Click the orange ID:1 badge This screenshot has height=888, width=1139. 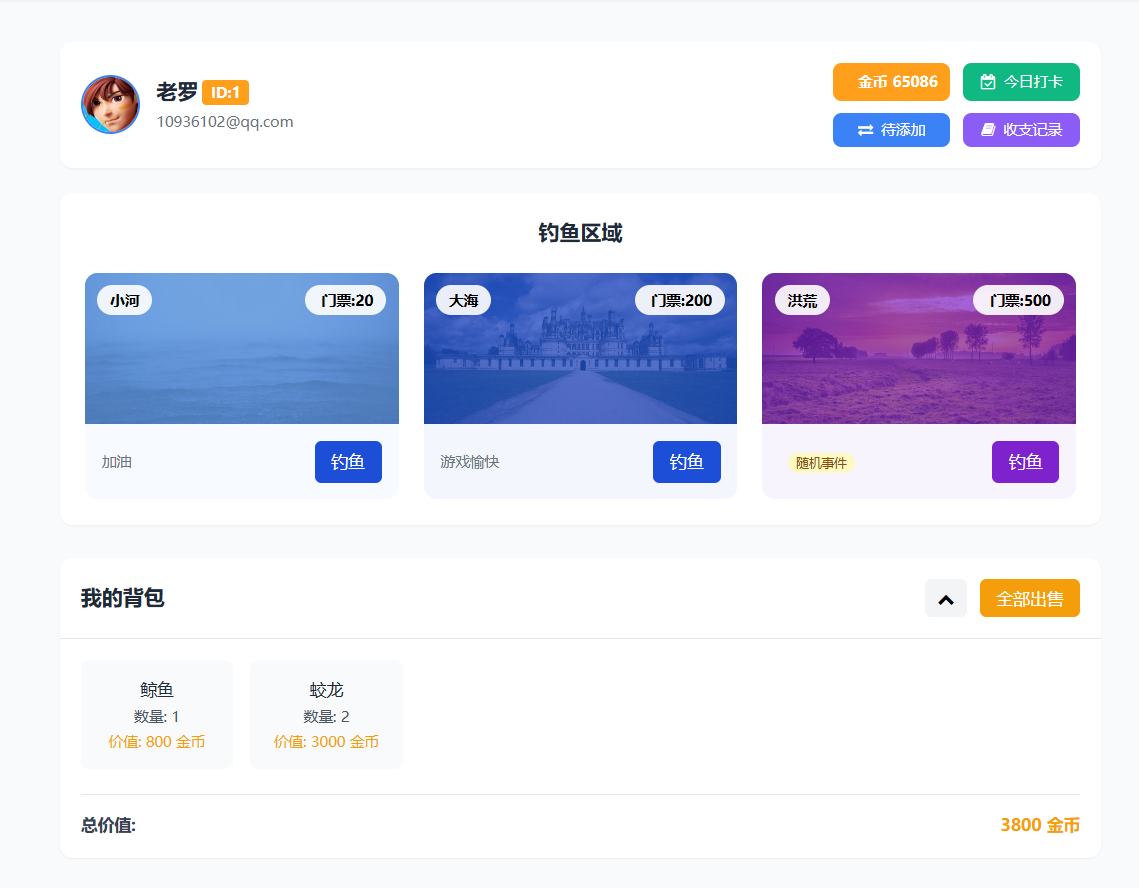tap(225, 93)
